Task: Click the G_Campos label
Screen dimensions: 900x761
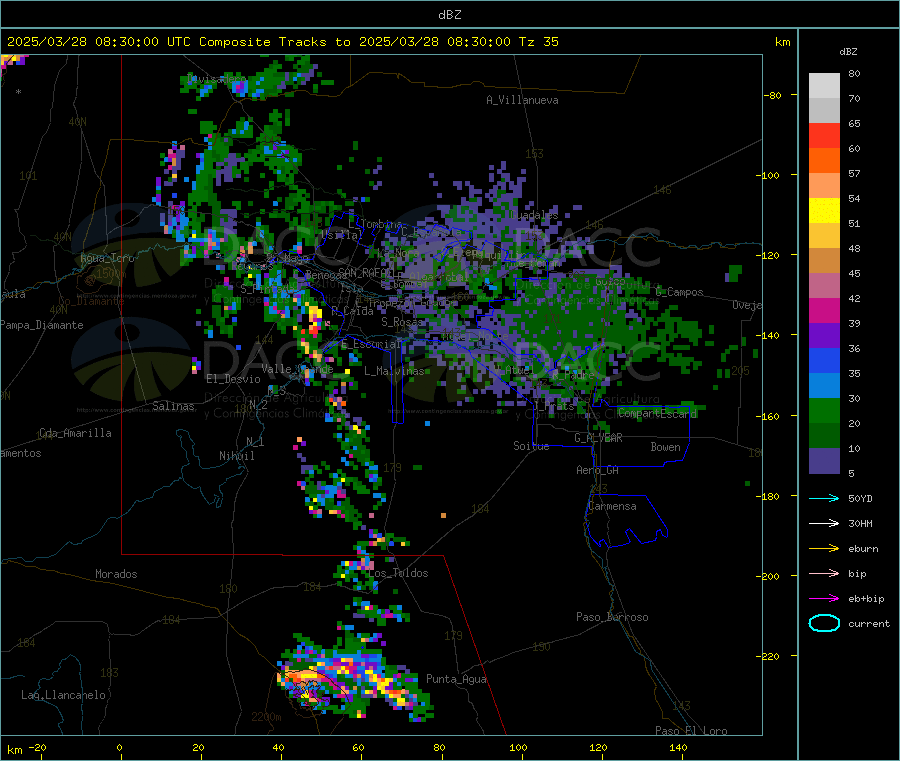Action: (680, 292)
